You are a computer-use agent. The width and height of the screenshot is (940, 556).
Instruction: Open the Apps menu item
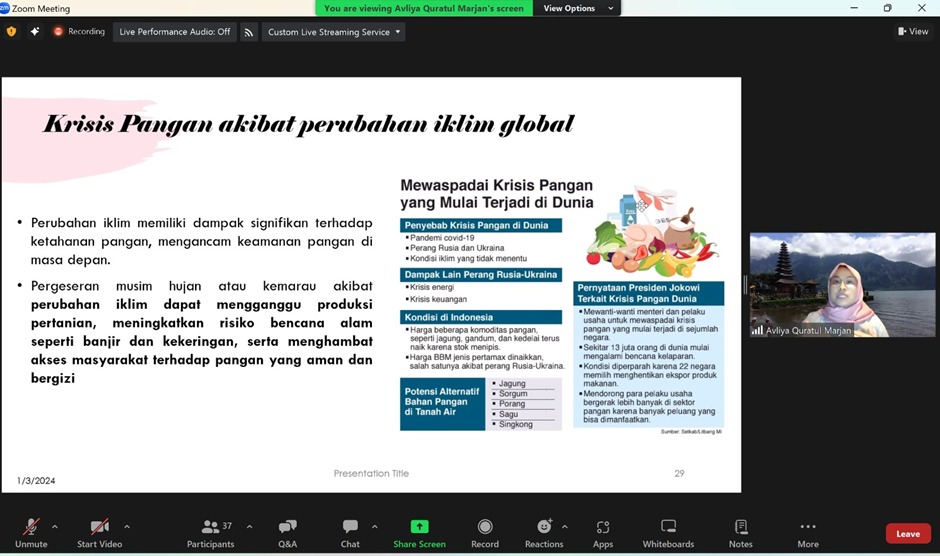[x=602, y=533]
